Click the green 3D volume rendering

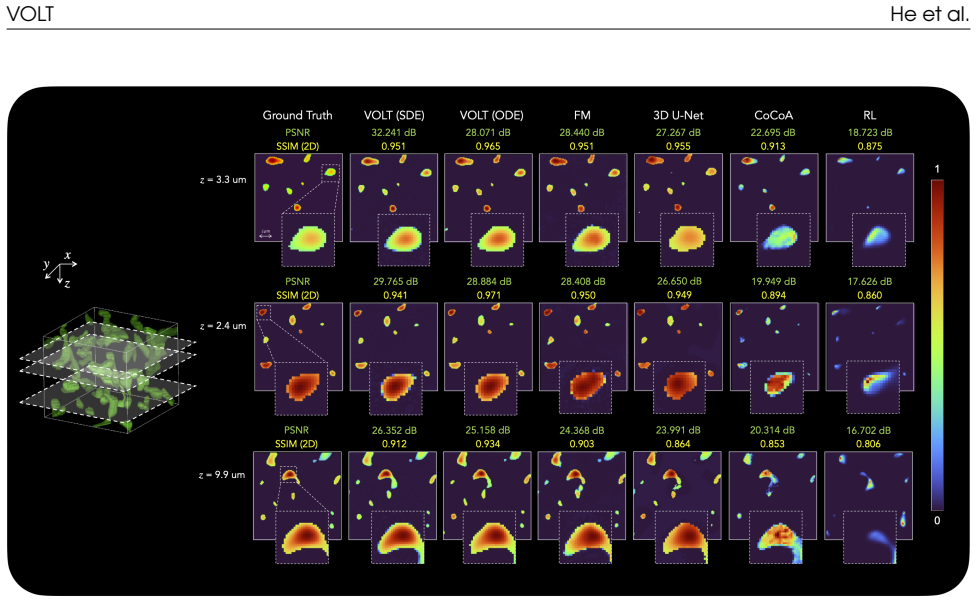pyautogui.click(x=107, y=369)
